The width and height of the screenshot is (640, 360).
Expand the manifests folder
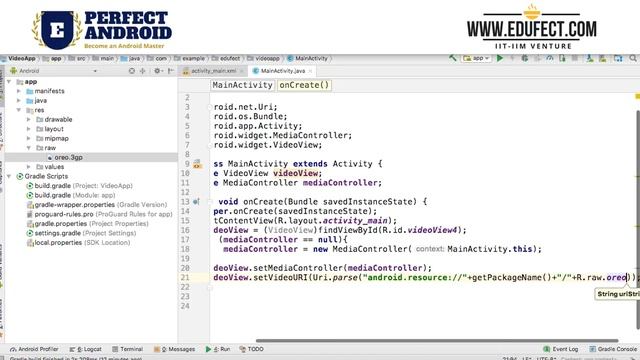point(19,91)
